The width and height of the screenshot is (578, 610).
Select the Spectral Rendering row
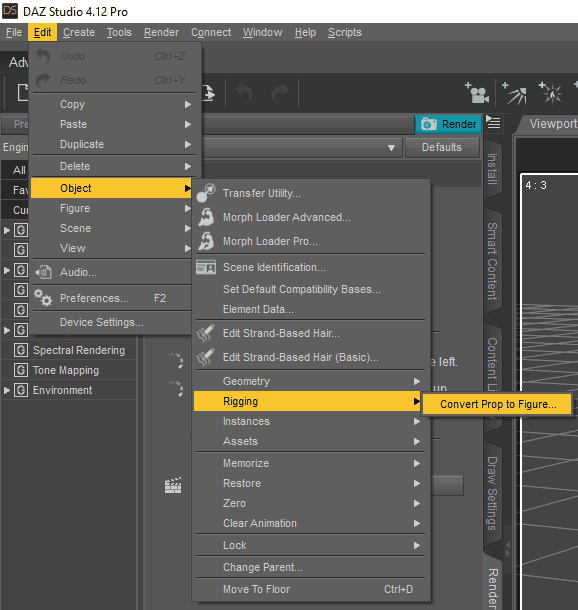click(69, 350)
